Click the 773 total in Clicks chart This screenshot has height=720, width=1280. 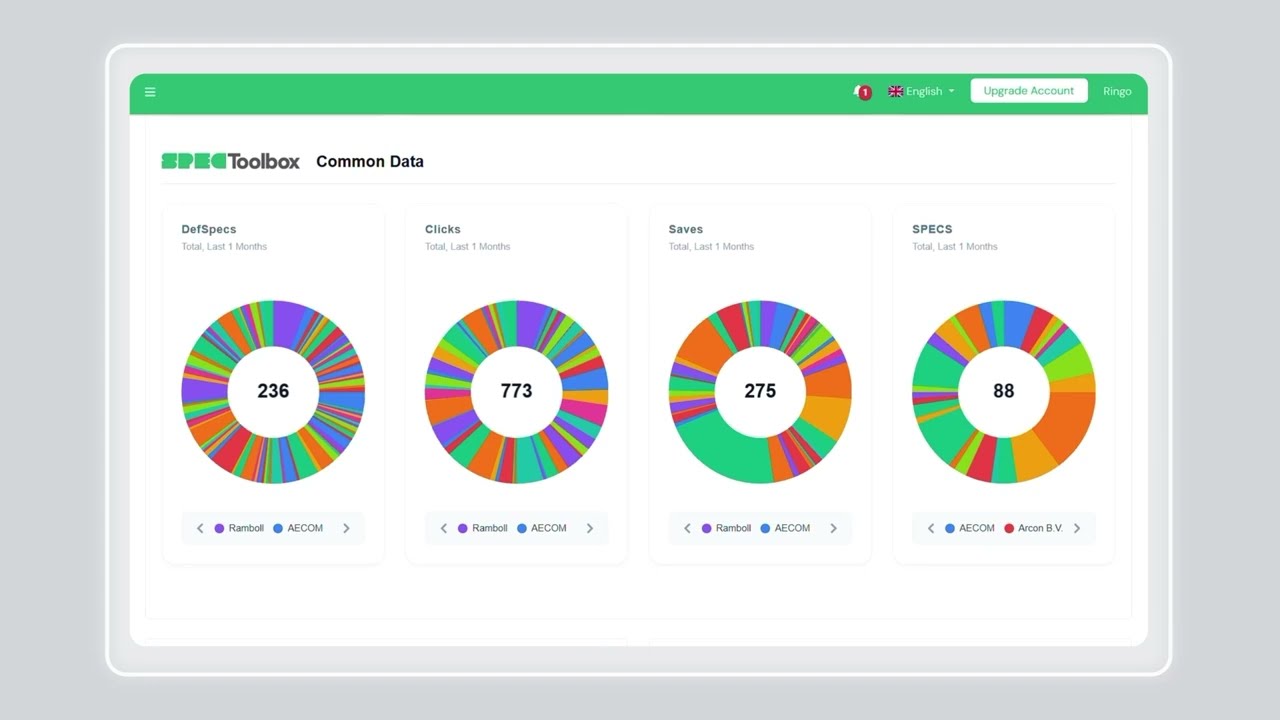point(516,391)
